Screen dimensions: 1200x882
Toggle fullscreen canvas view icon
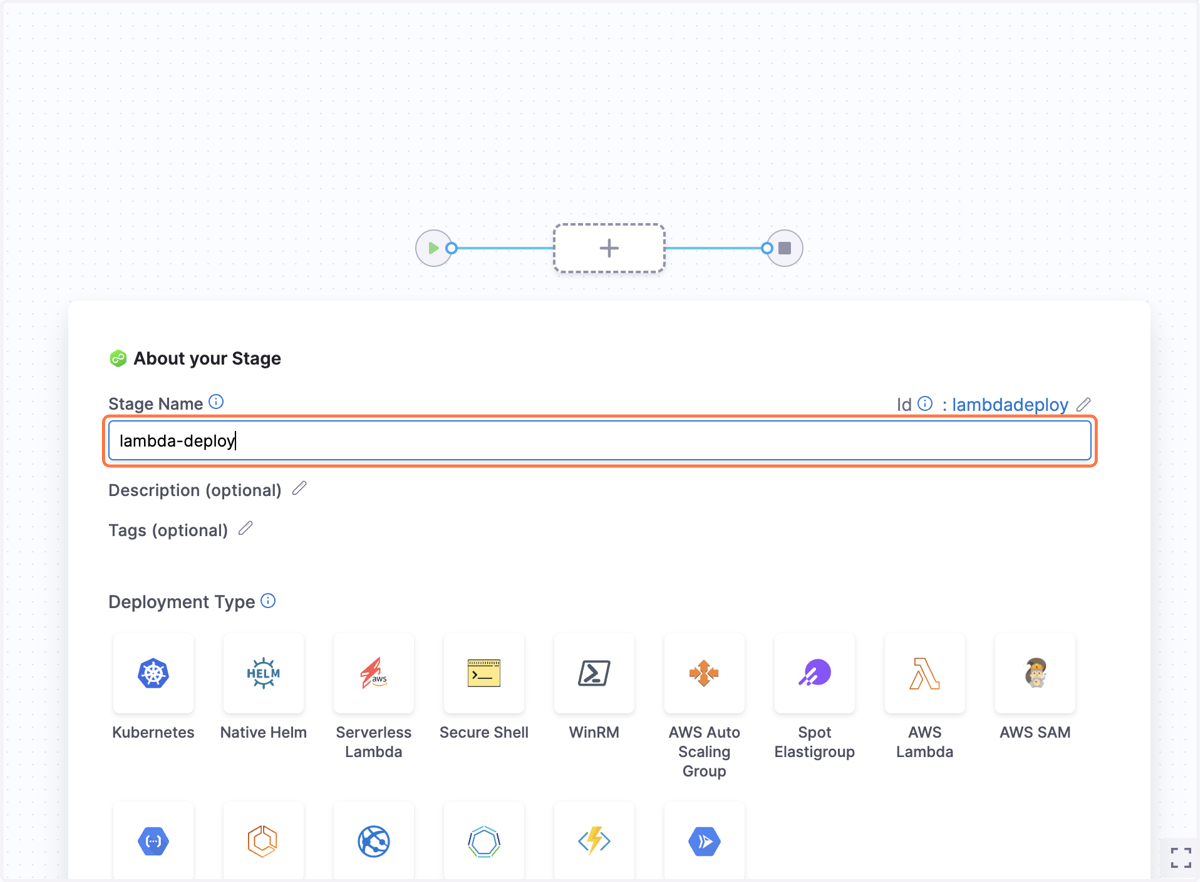(1181, 857)
